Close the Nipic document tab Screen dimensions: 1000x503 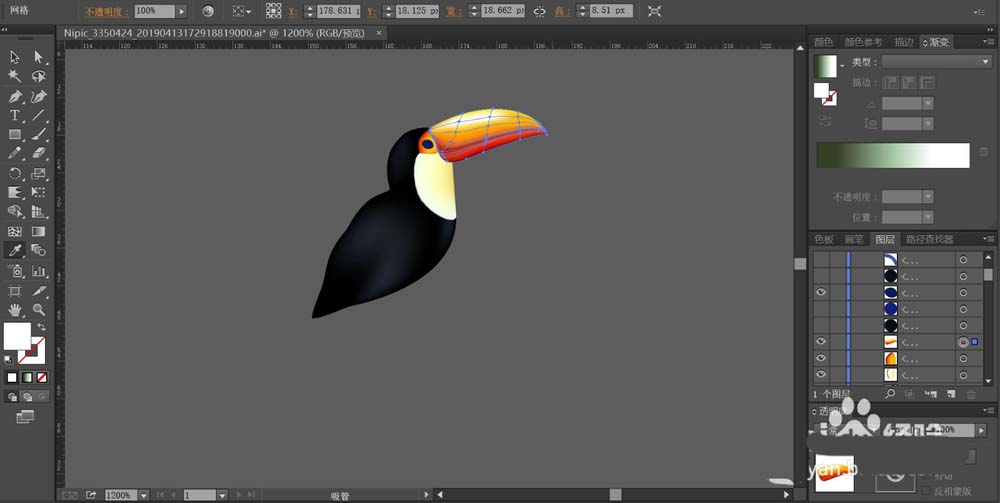point(379,33)
